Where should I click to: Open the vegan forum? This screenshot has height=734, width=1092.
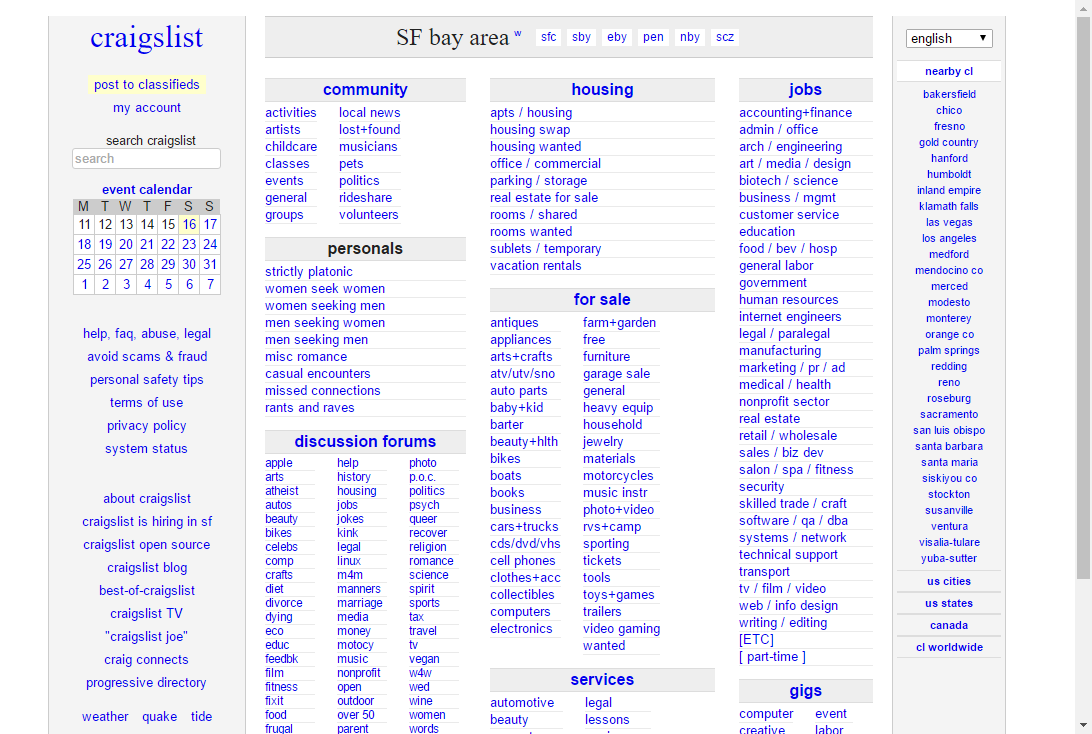[424, 659]
